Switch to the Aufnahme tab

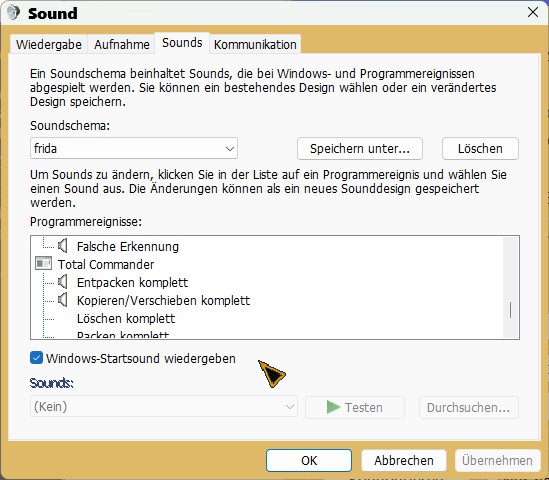click(121, 44)
